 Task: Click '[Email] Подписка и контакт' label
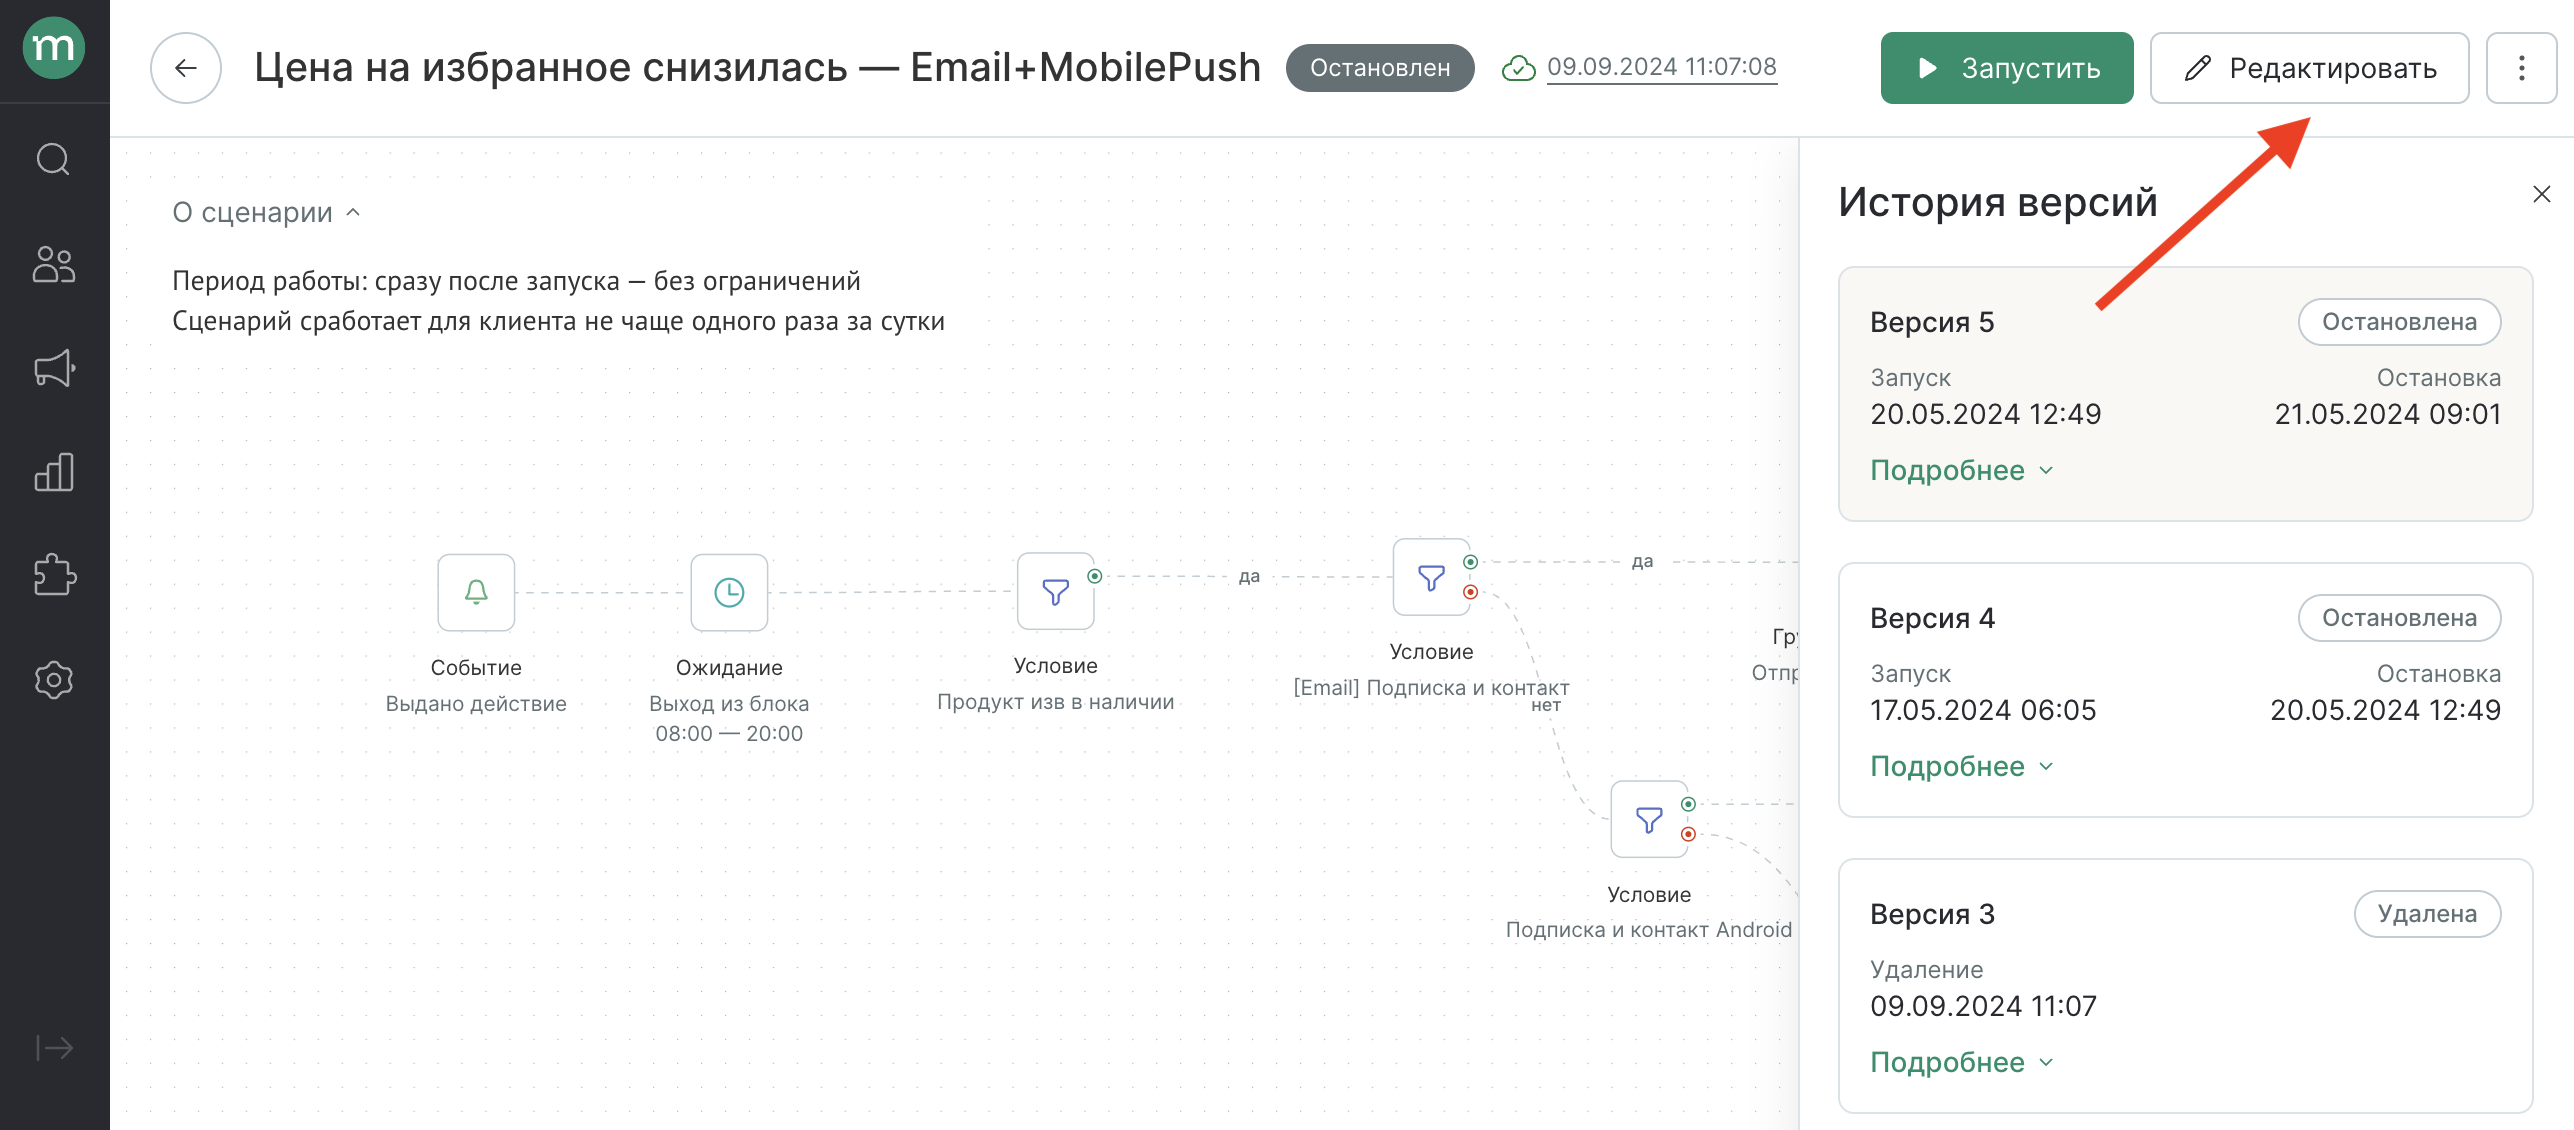coord(1431,687)
